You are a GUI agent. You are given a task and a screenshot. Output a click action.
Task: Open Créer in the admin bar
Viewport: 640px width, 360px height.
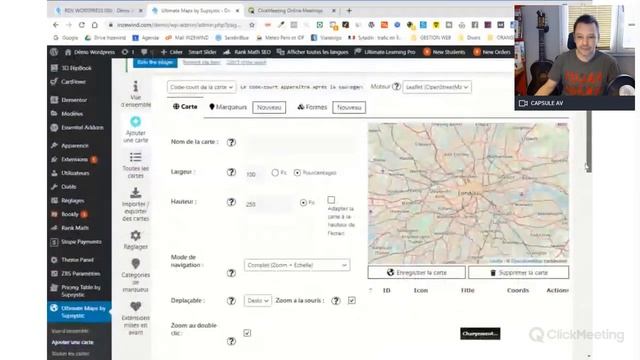click(x=172, y=52)
